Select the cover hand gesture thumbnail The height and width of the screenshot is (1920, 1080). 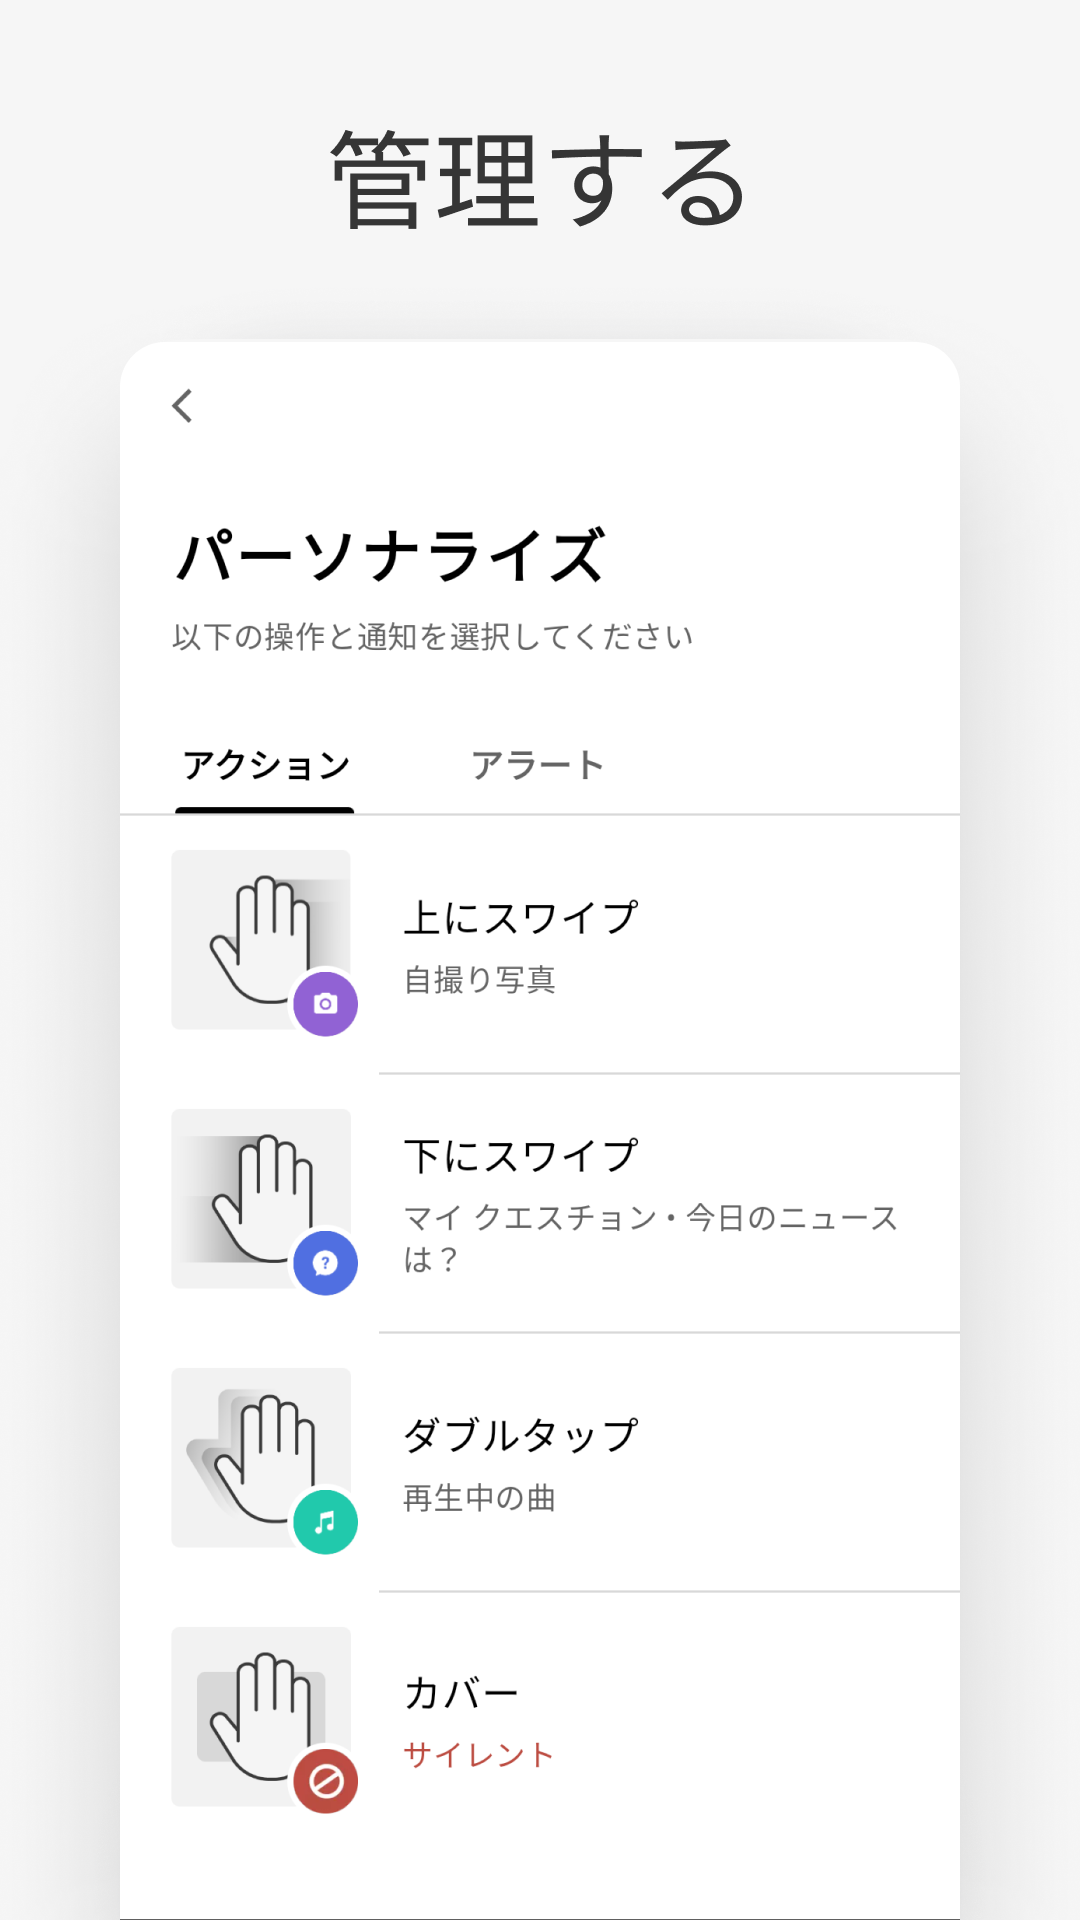coord(261,1717)
